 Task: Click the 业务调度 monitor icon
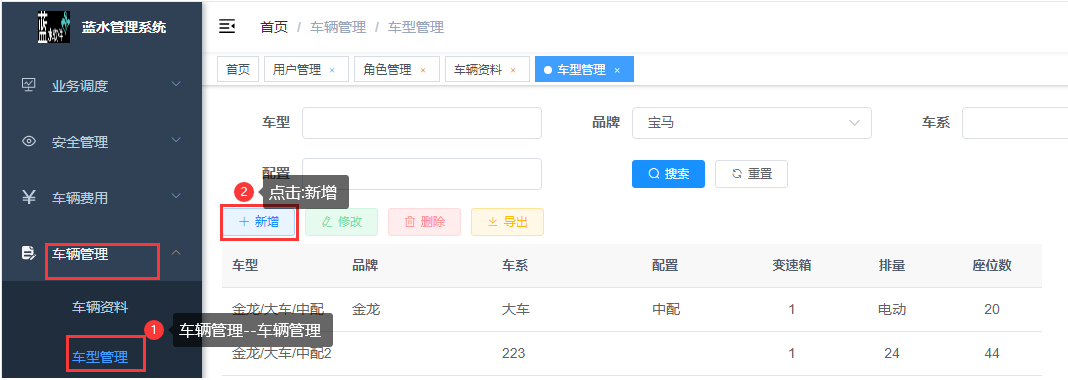pyautogui.click(x=29, y=85)
